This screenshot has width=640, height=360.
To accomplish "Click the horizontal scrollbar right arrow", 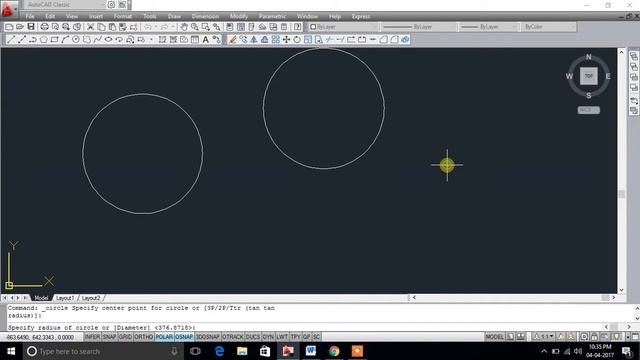I will [613, 298].
